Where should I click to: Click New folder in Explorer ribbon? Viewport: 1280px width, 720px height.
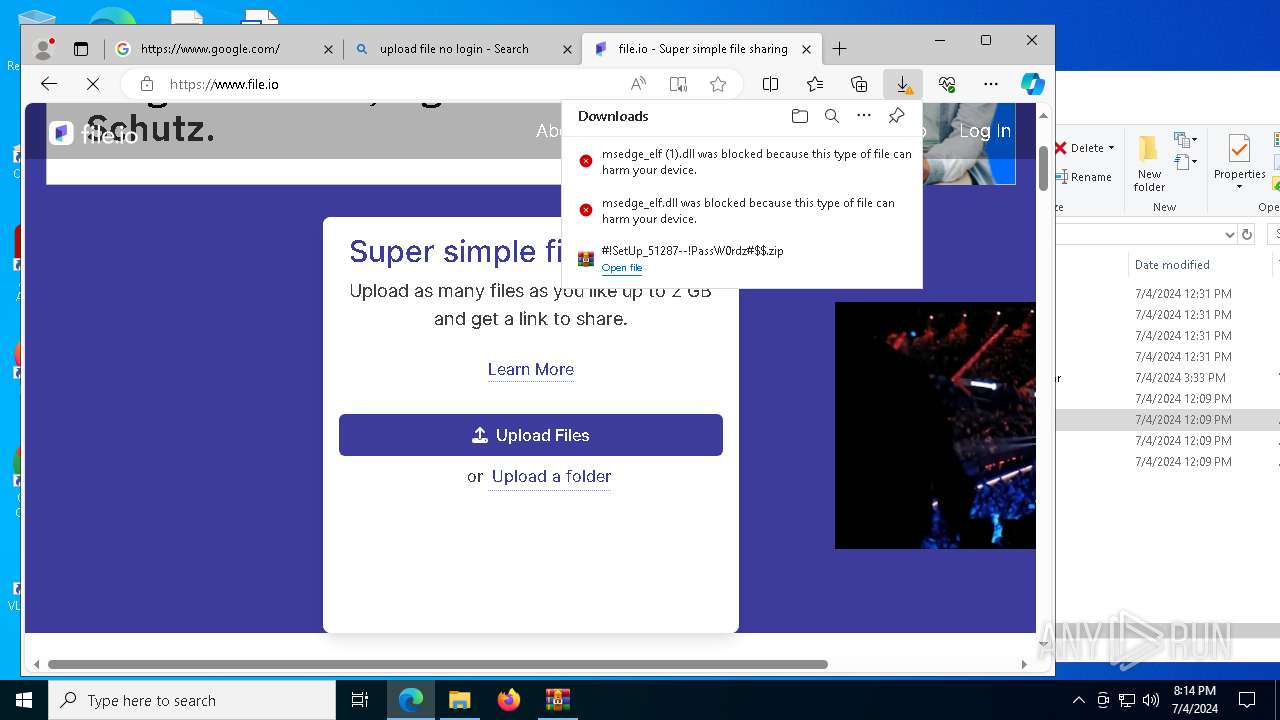coord(1149,165)
